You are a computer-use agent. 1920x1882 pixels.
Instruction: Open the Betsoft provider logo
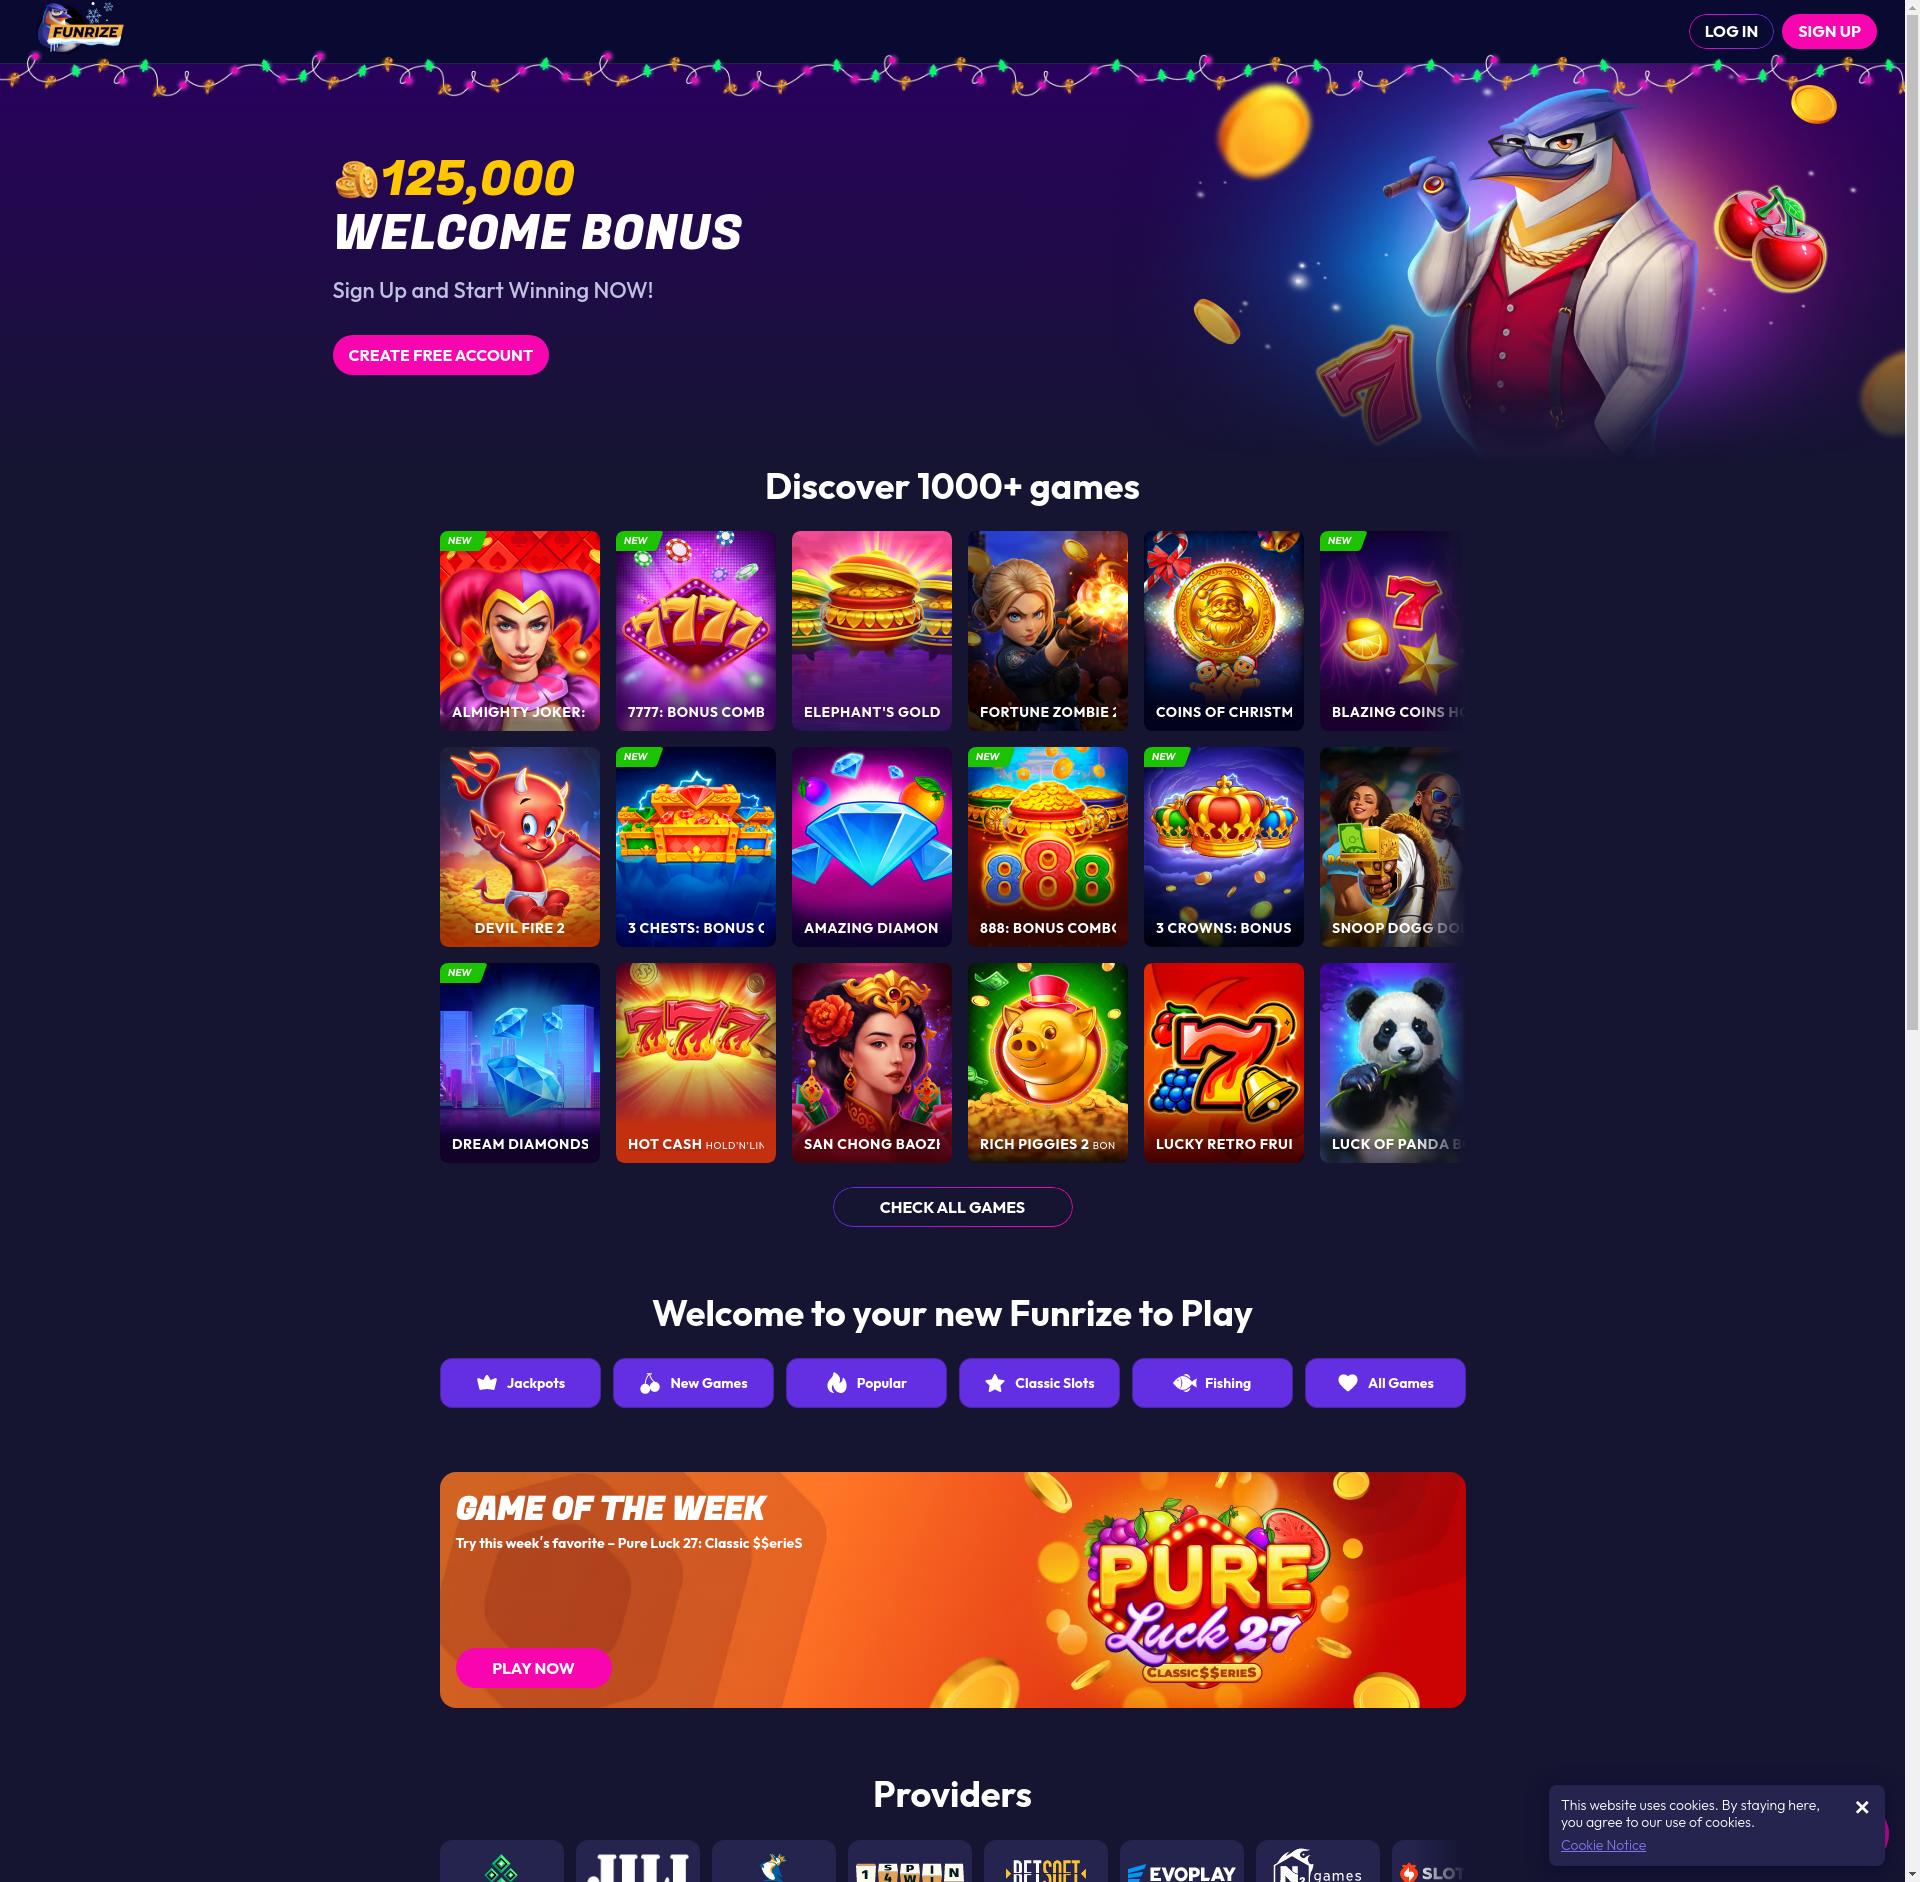(1046, 1861)
